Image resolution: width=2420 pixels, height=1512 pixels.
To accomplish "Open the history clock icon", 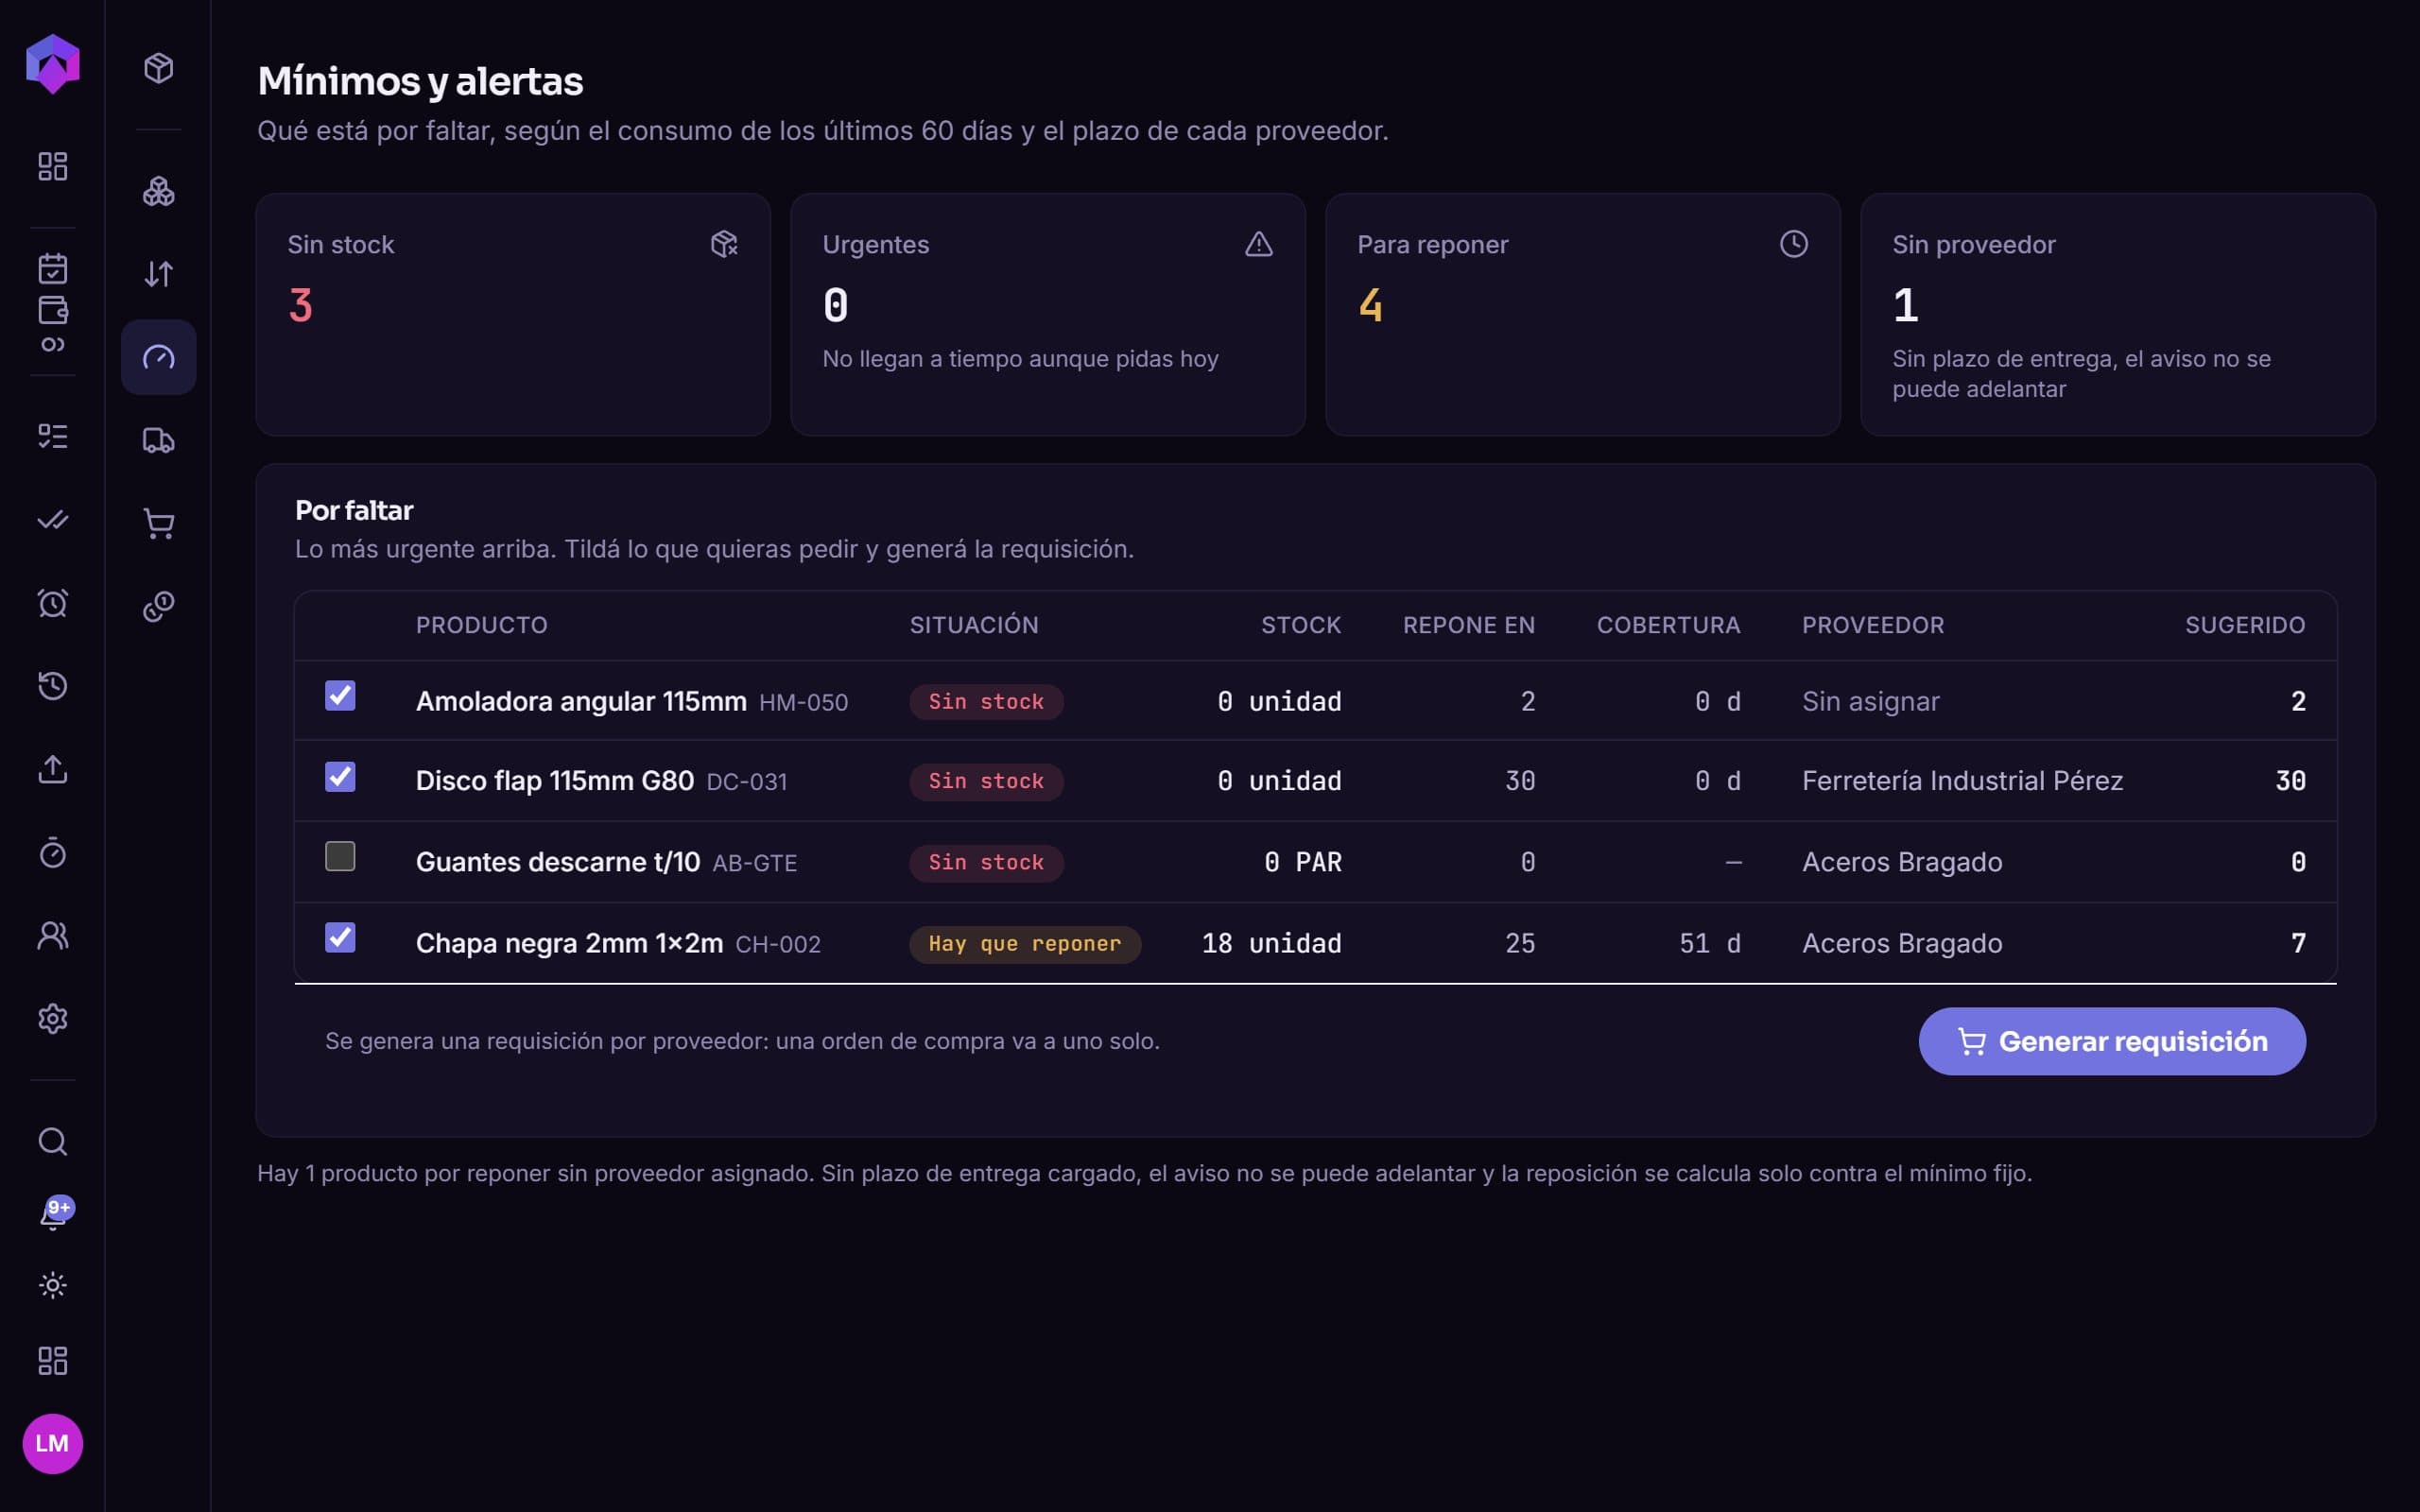I will coord(52,686).
